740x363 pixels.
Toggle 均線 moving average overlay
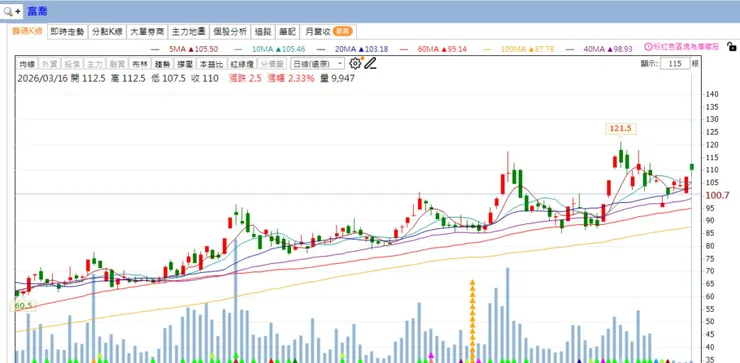pos(26,64)
